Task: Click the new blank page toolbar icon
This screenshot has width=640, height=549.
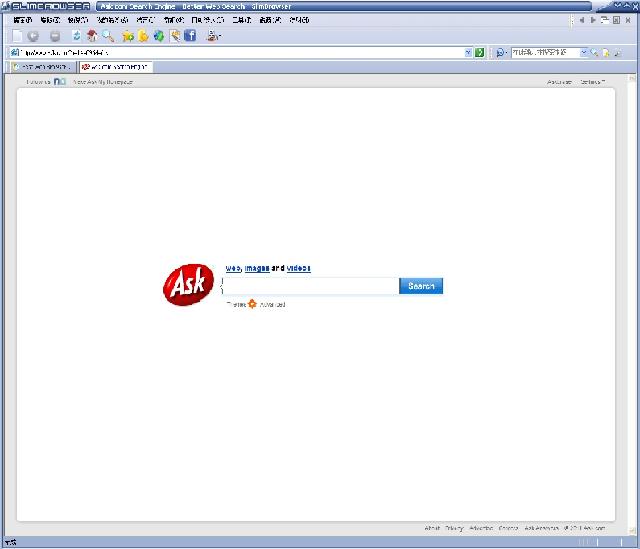Action: [x=17, y=36]
